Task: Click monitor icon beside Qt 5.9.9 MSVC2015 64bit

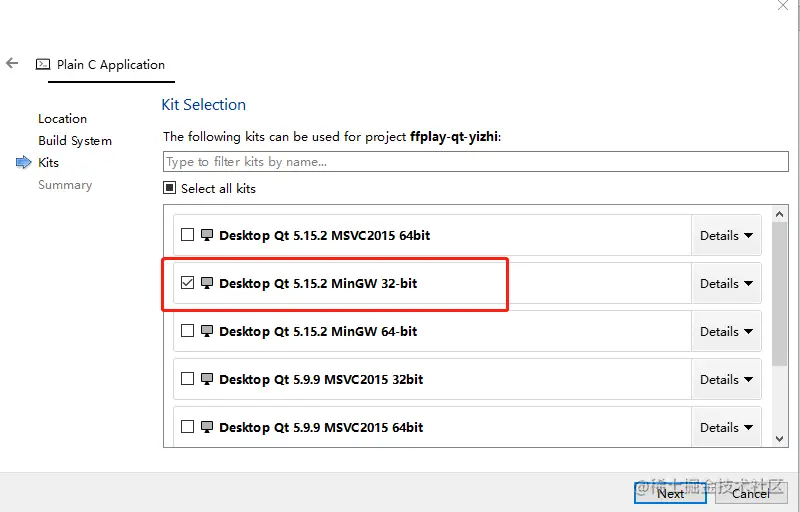Action: 207,428
